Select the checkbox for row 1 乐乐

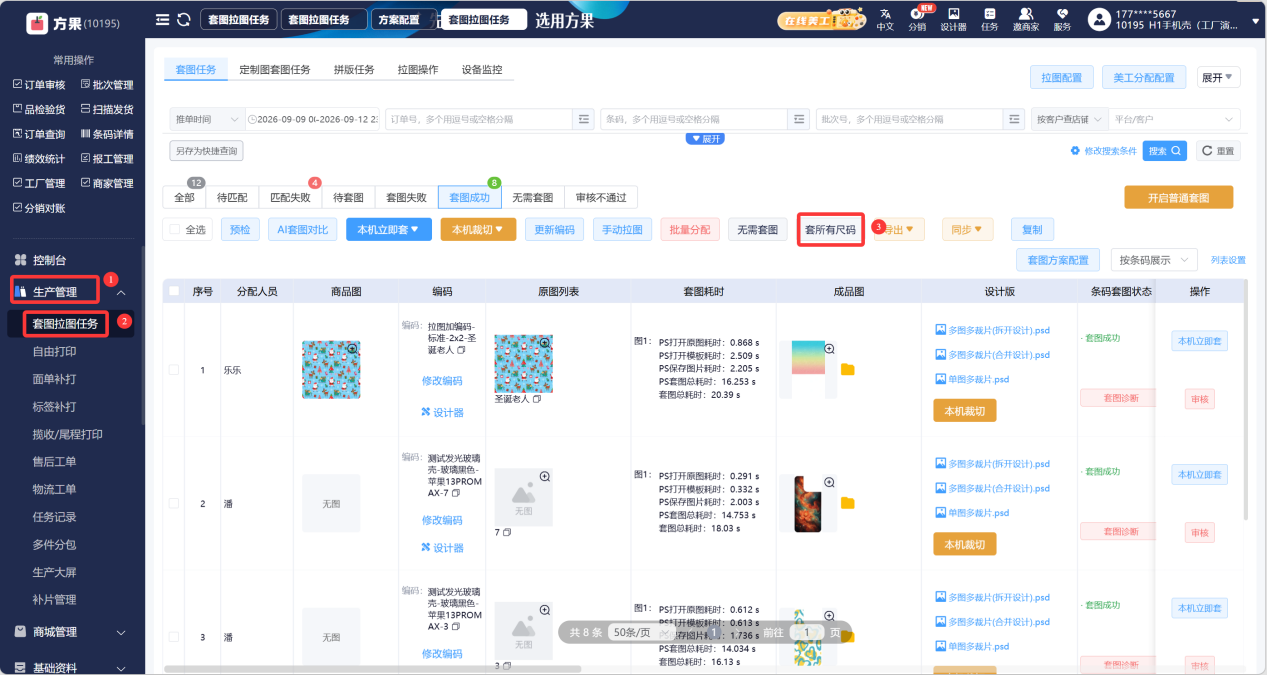(175, 370)
